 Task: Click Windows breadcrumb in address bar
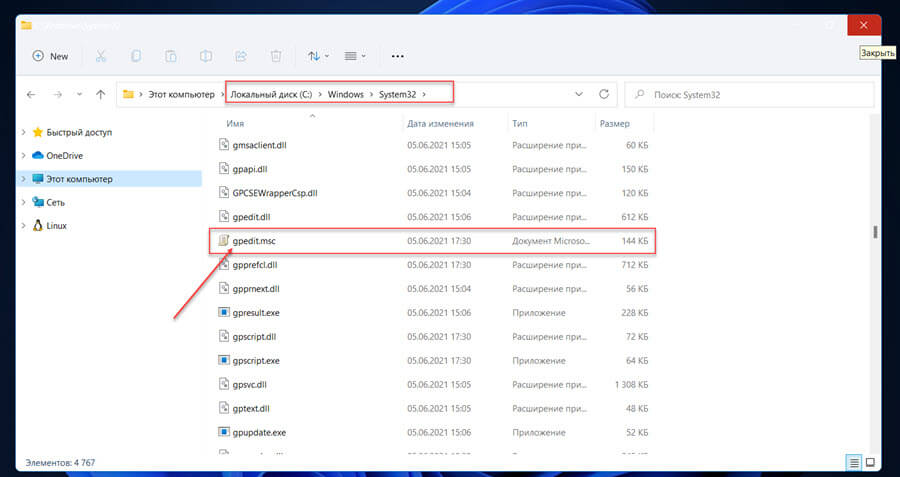pos(346,95)
